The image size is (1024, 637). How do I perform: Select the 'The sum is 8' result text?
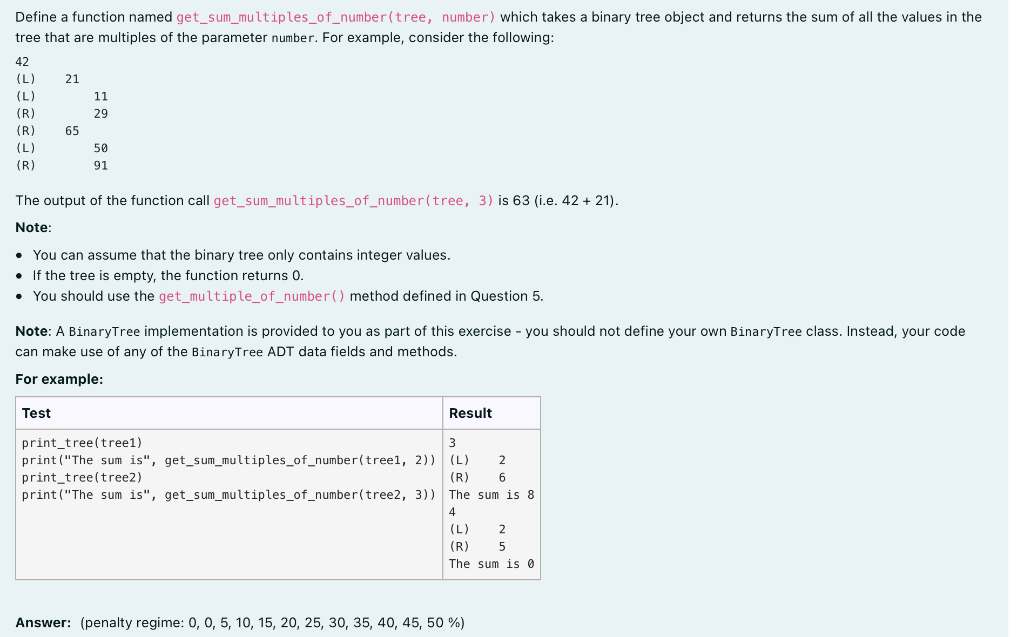click(490, 494)
